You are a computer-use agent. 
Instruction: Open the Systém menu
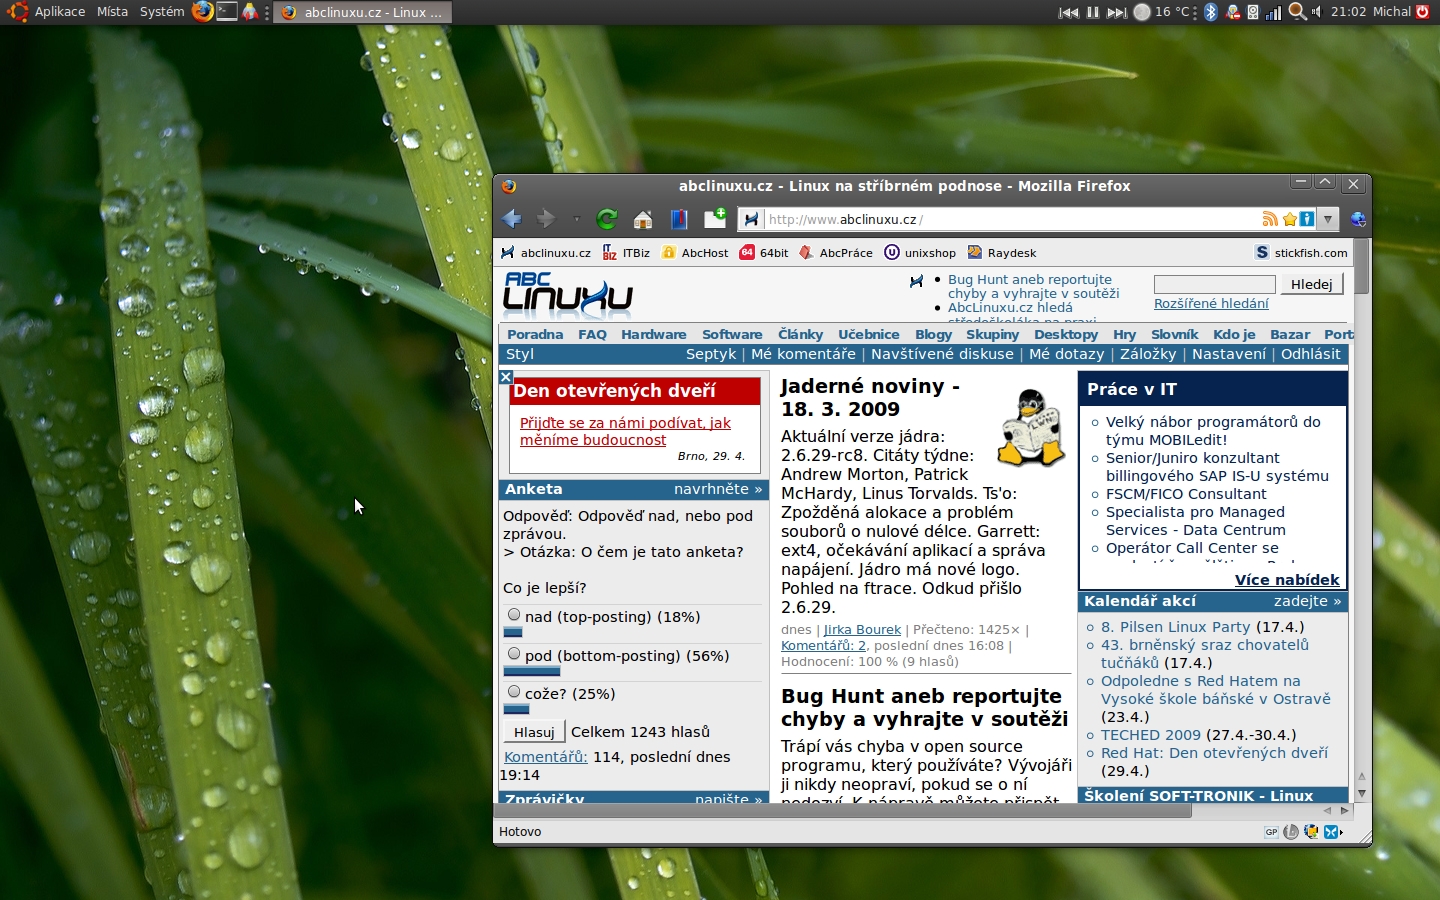tap(162, 12)
